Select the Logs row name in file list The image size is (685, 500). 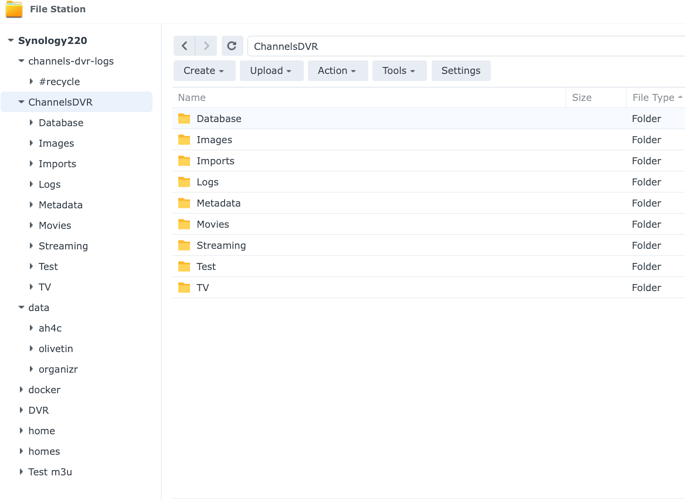pos(208,182)
